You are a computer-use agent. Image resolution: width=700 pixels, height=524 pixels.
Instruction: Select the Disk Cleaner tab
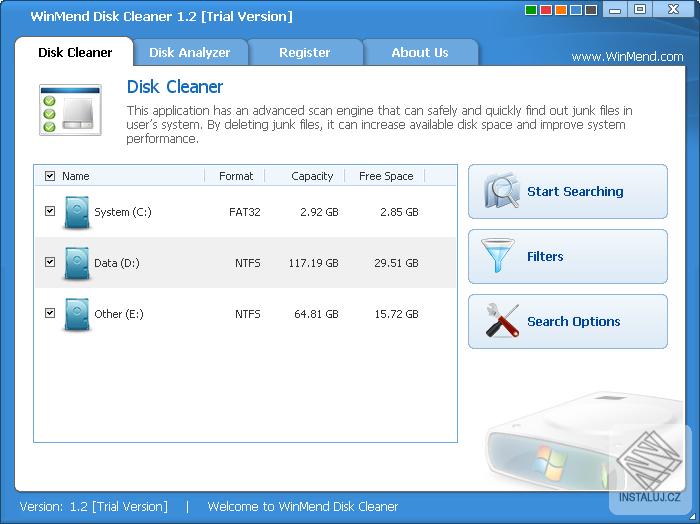(75, 52)
